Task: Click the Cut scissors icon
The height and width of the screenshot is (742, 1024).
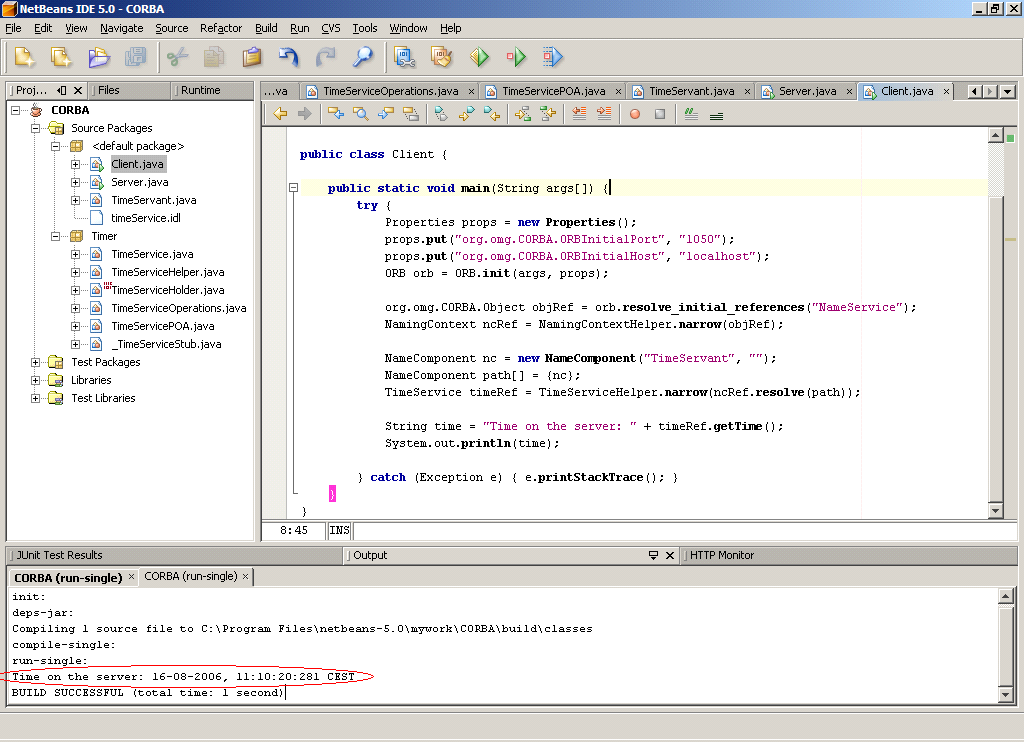Action: click(177, 57)
